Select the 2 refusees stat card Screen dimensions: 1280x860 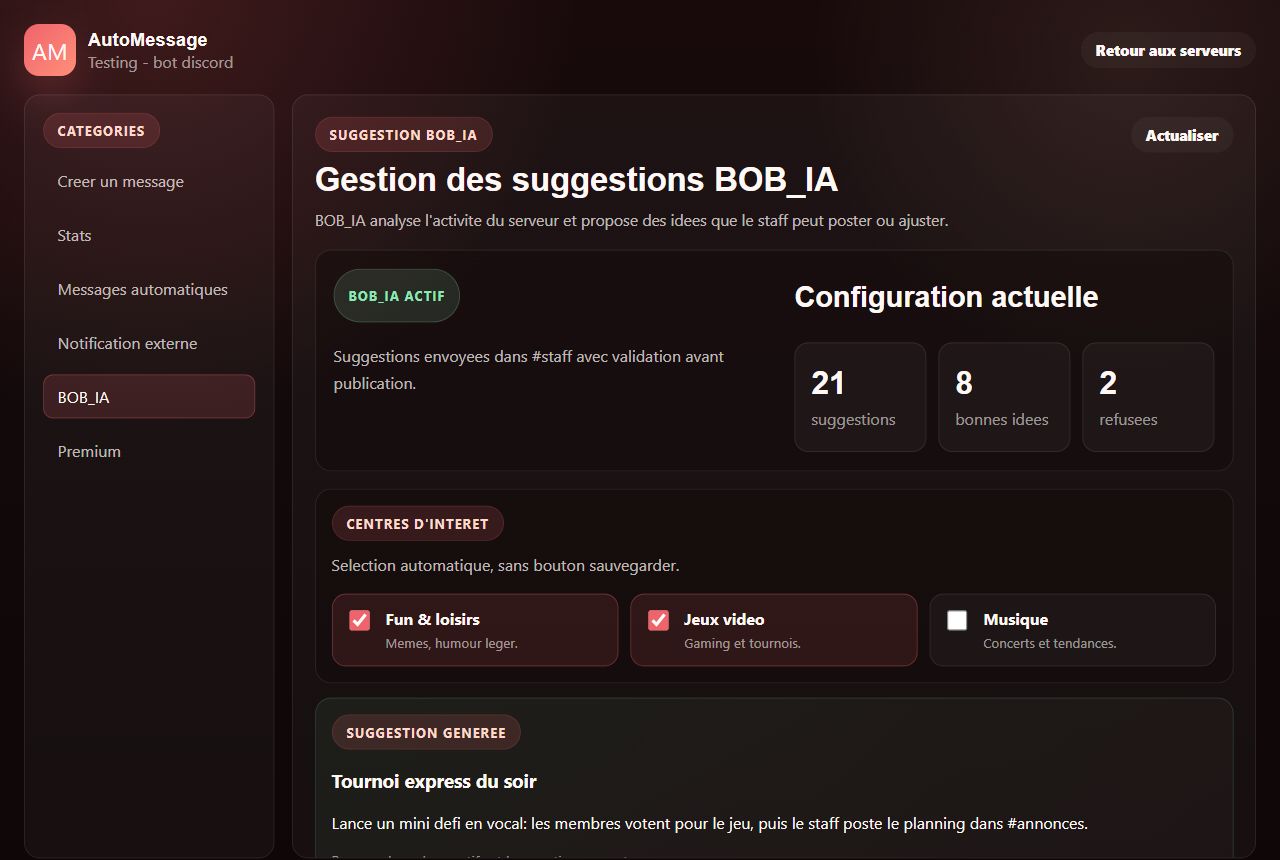pos(1148,397)
